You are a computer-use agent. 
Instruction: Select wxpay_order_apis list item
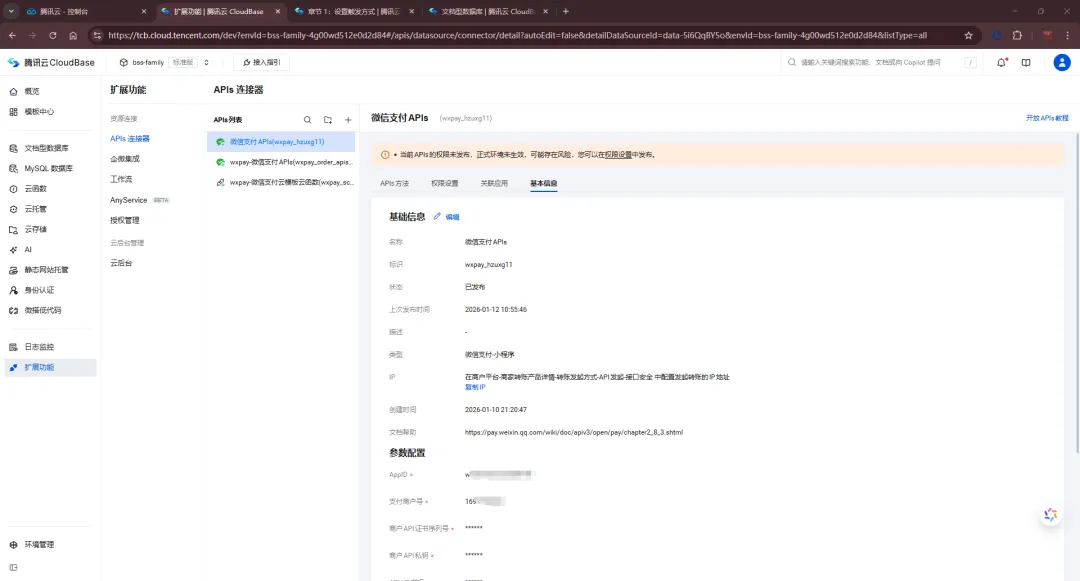[281, 162]
